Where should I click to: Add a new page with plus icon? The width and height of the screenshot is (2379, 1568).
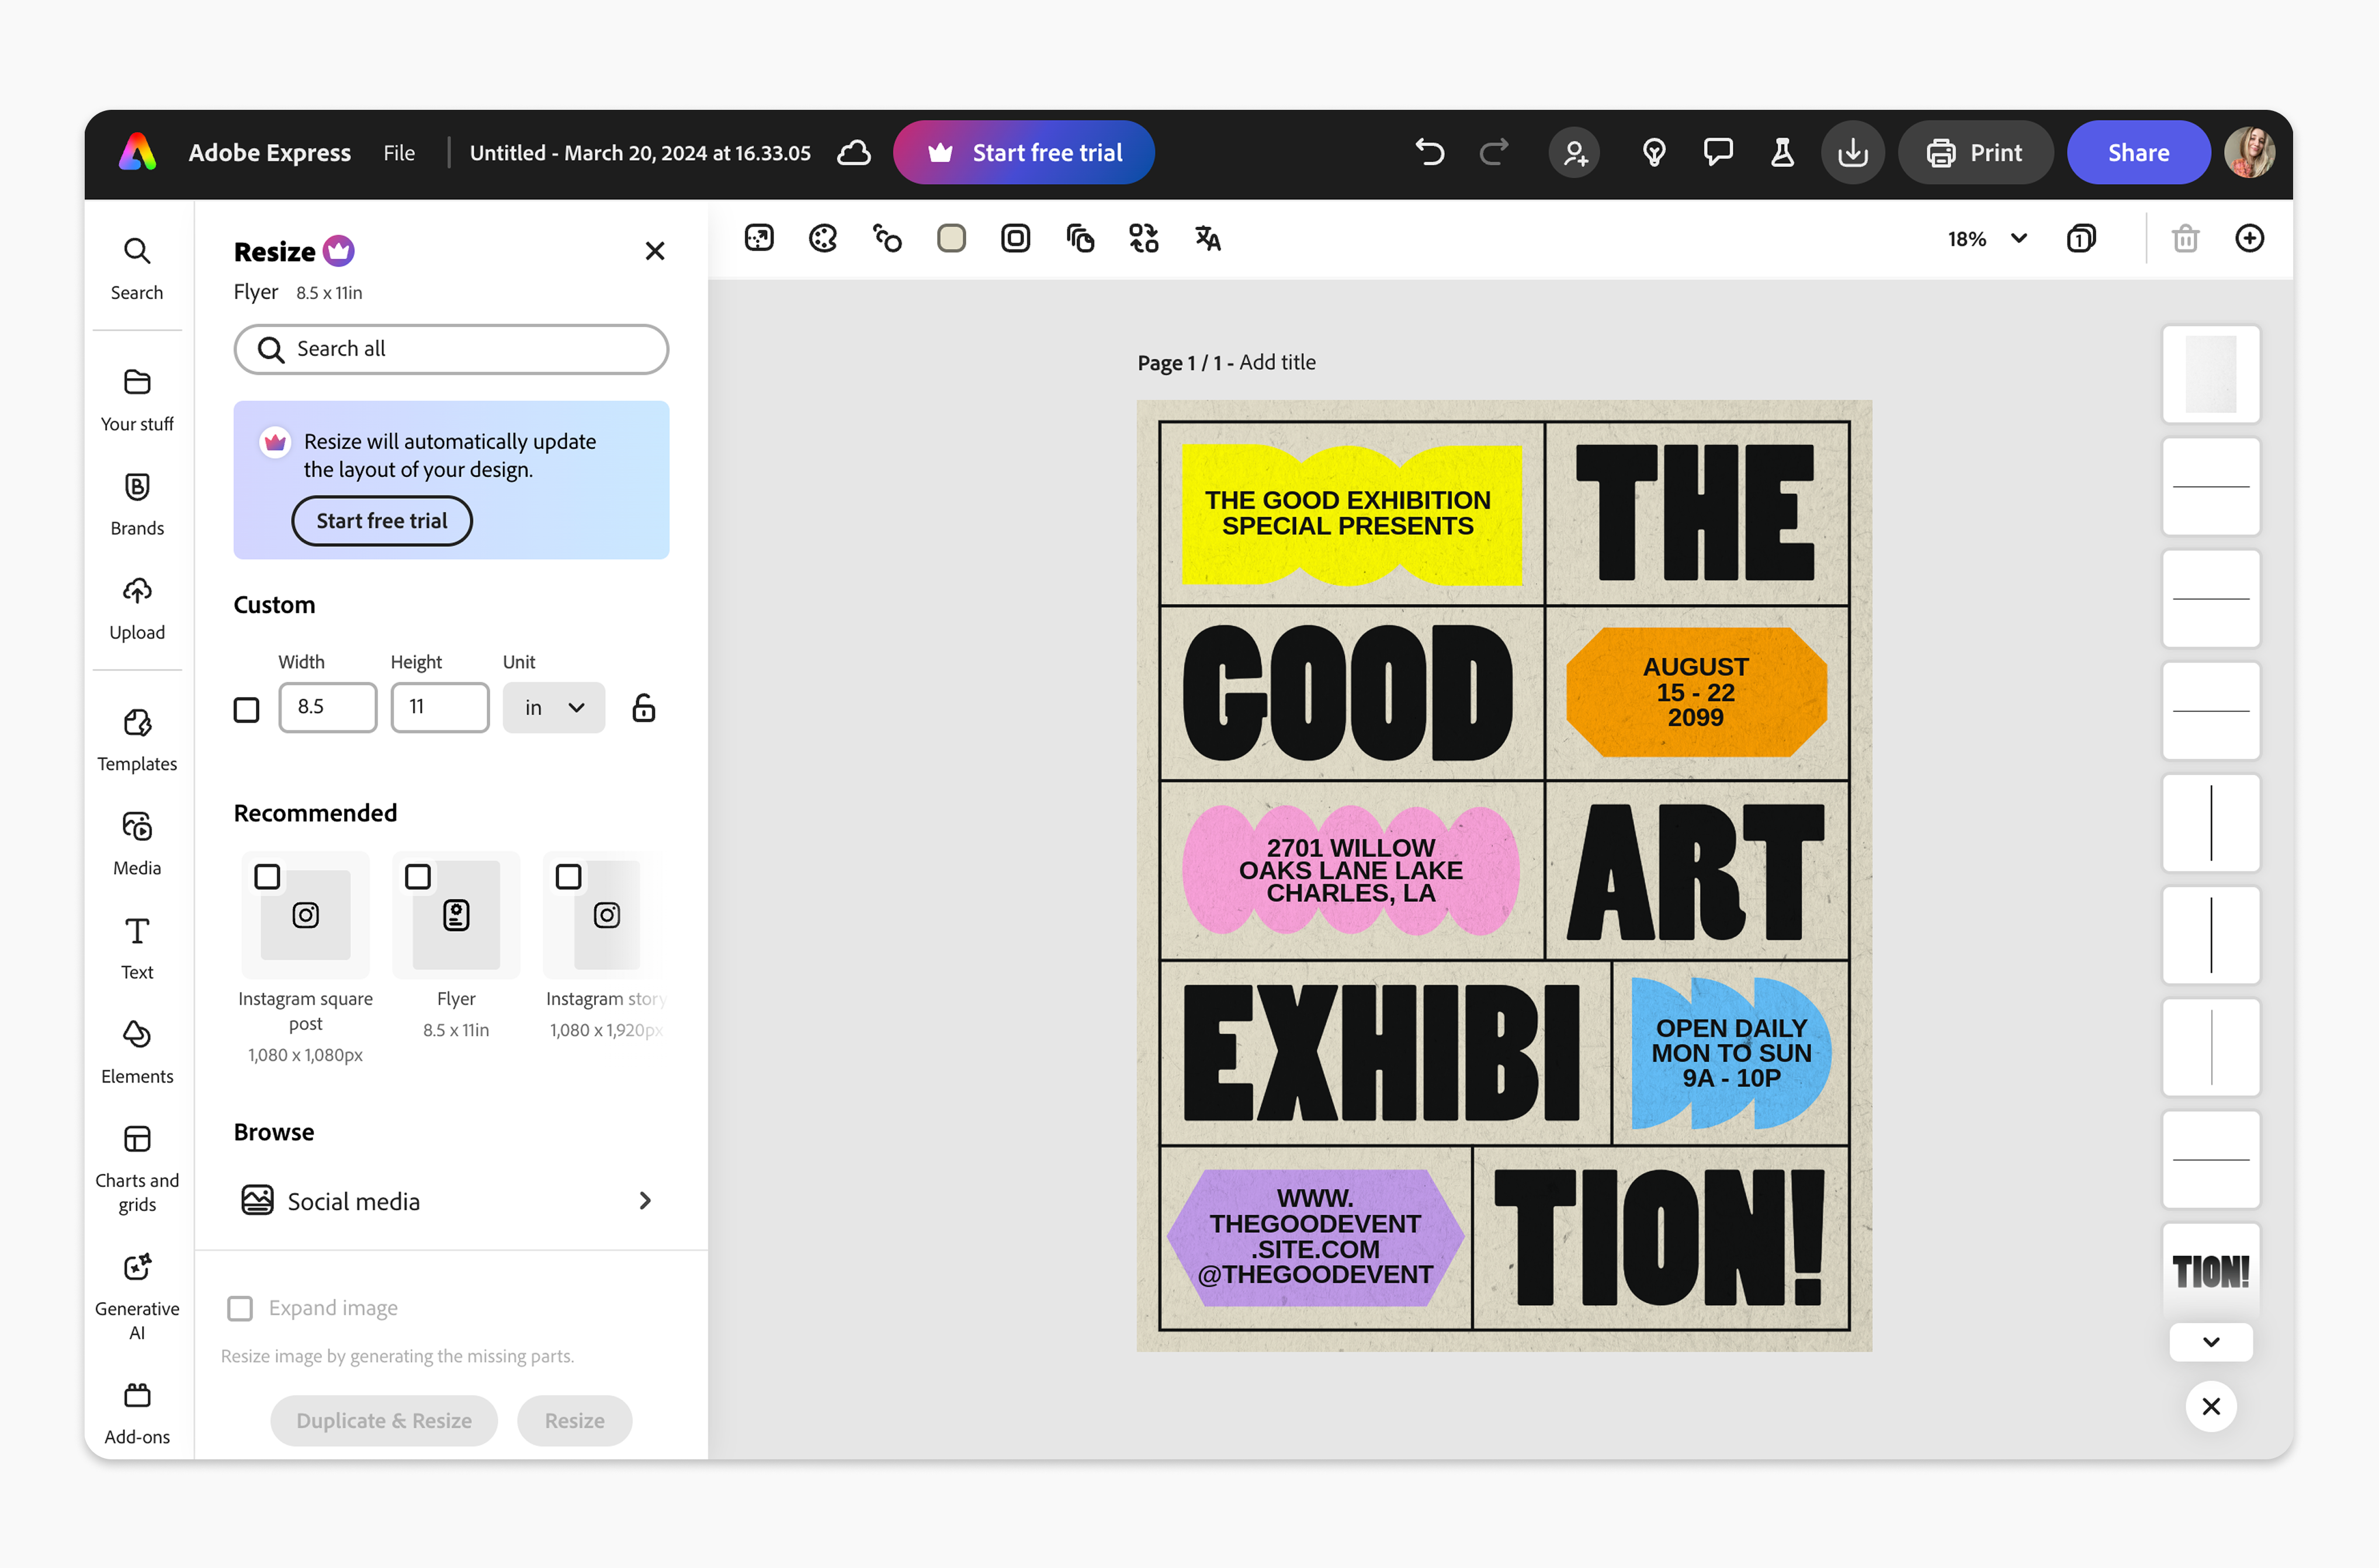pyautogui.click(x=2249, y=238)
